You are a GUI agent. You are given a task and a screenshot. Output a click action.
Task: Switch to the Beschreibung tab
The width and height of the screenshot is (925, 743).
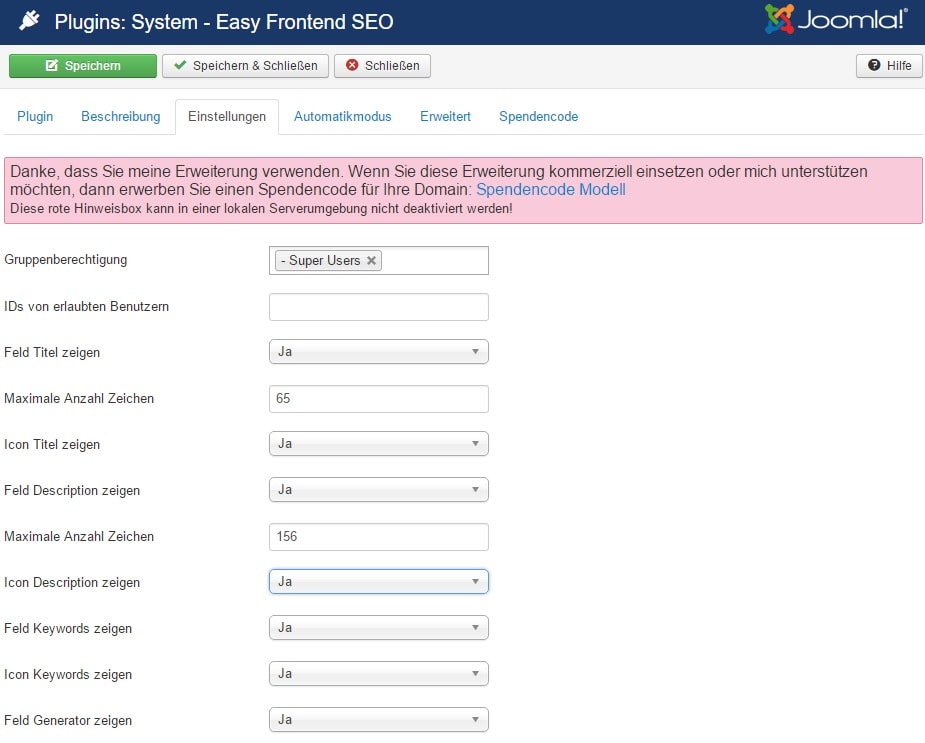120,116
